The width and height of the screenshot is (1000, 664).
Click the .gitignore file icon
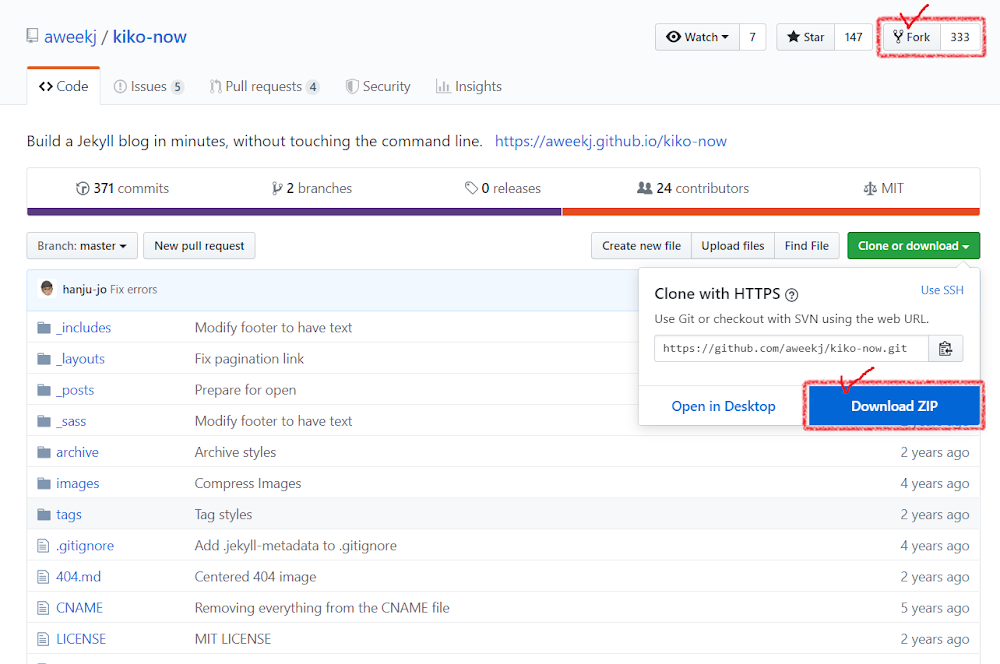43,545
